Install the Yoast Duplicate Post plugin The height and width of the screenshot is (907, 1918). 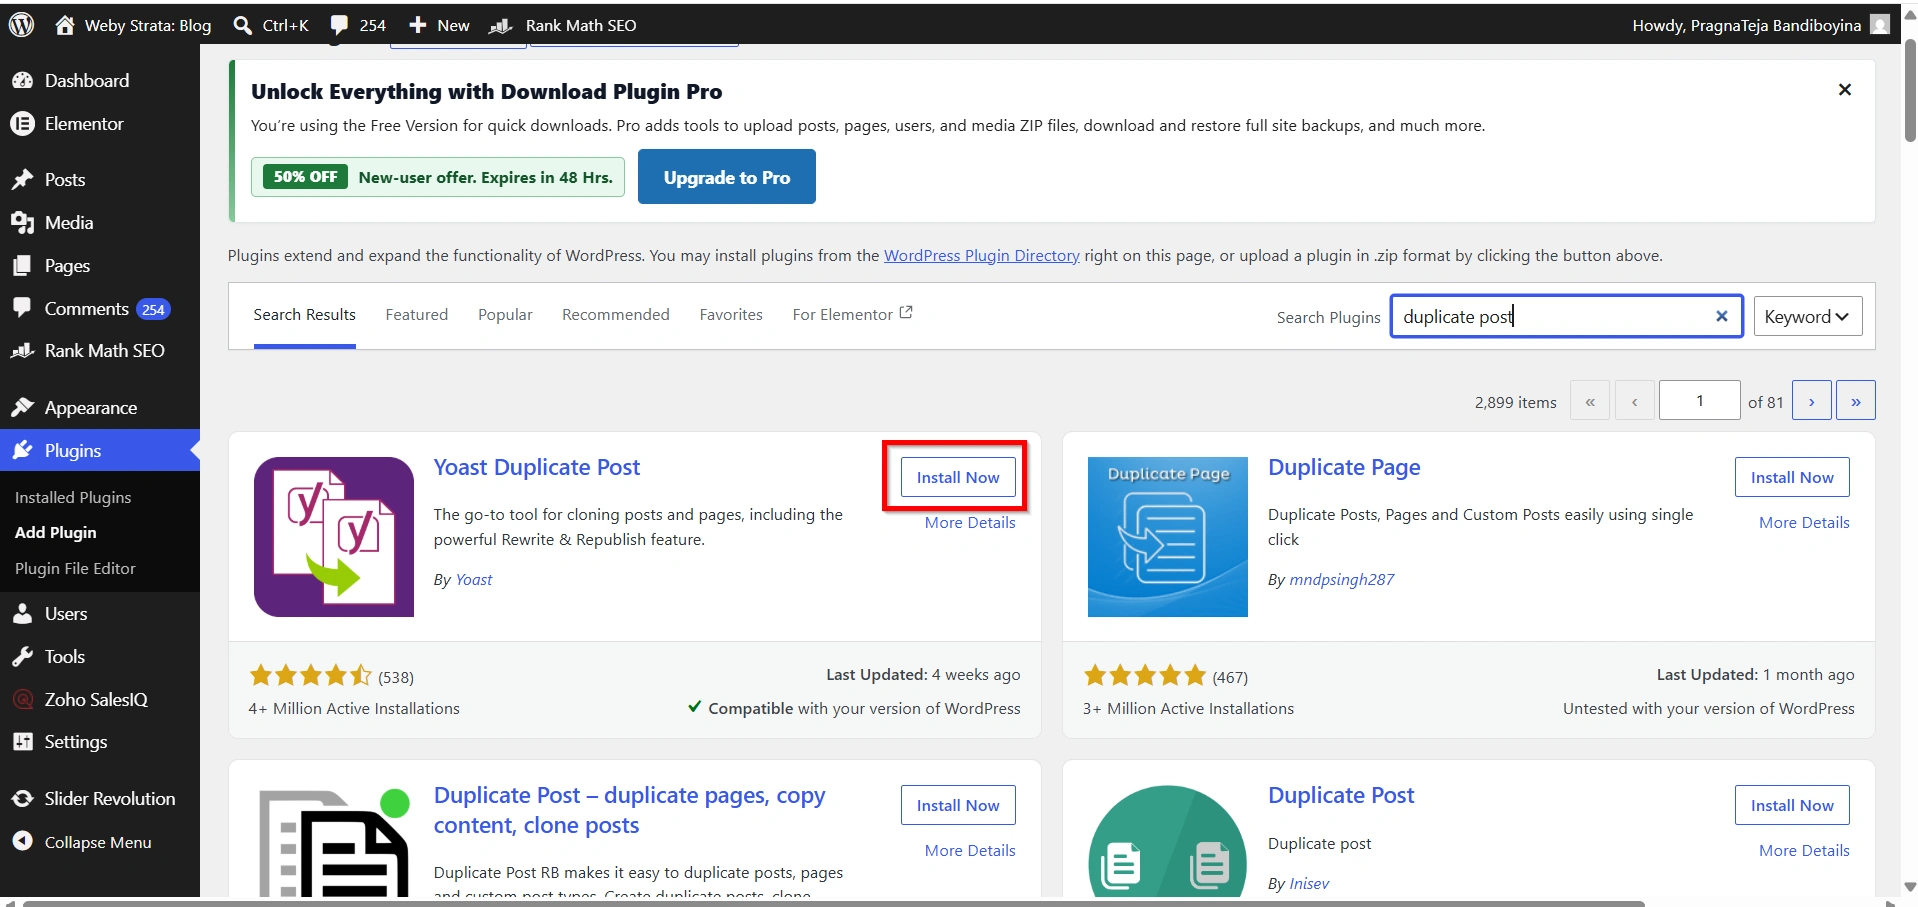tap(958, 477)
